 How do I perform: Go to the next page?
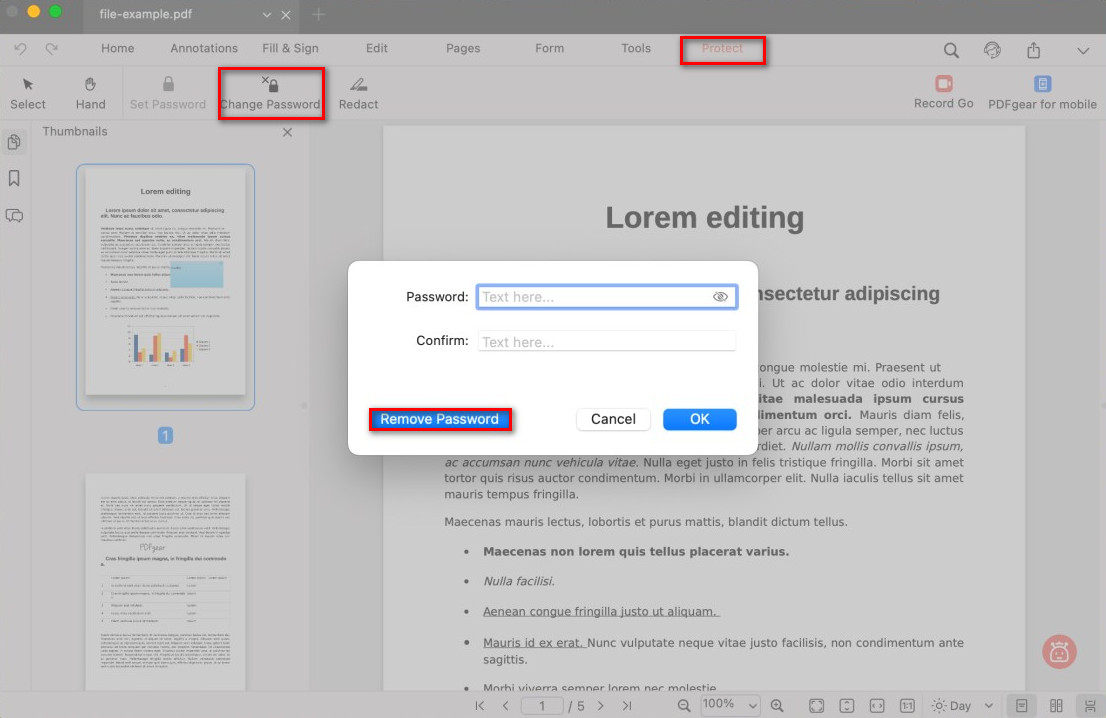[x=600, y=705]
